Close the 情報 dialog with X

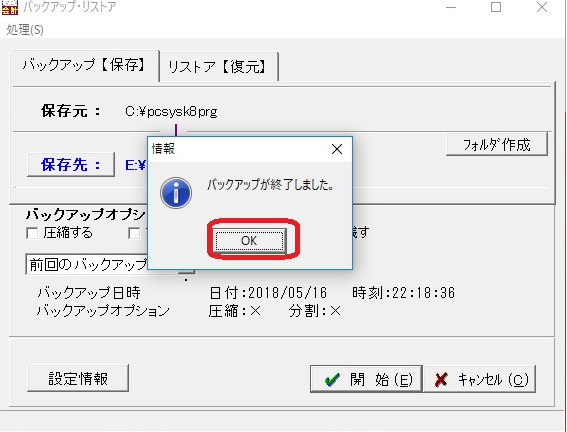coord(337,149)
